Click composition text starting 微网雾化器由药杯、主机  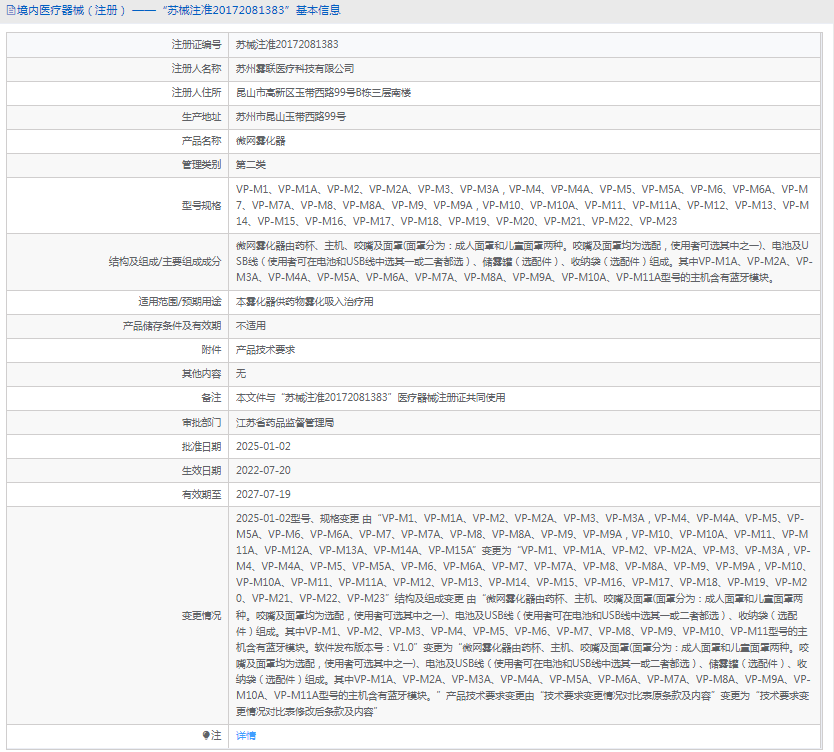524,262
